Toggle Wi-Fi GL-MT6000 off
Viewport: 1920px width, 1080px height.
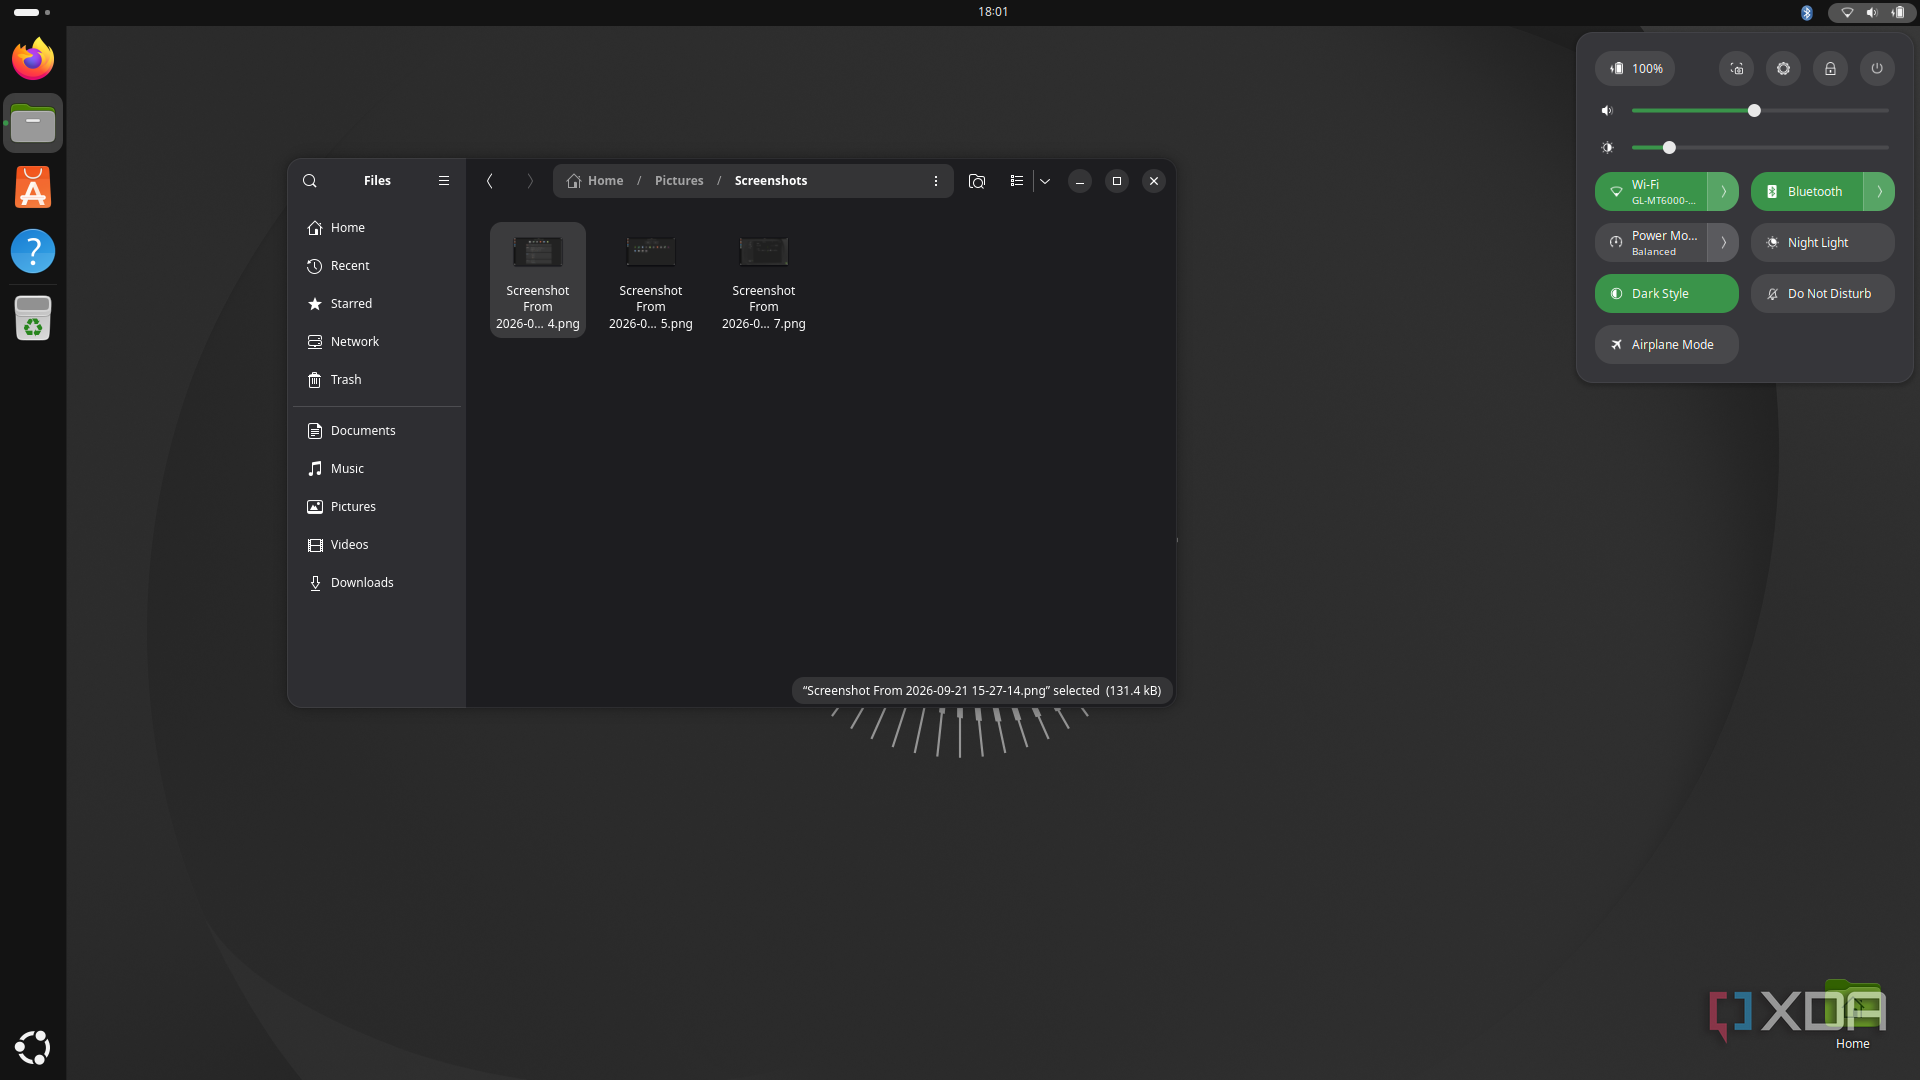click(1651, 192)
